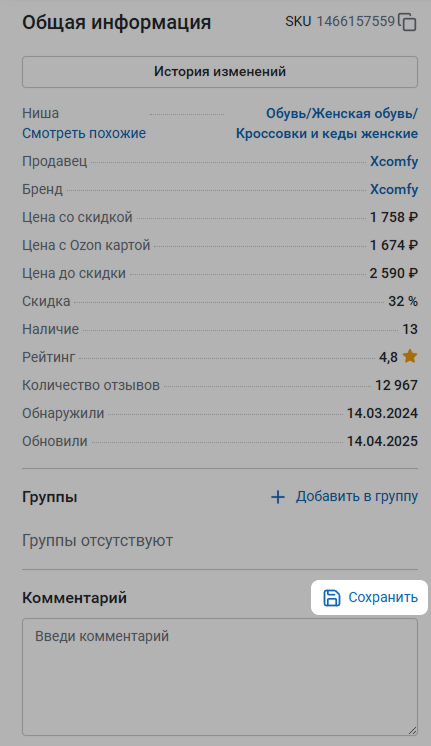Click Добавить в группу link

[x=357, y=496]
